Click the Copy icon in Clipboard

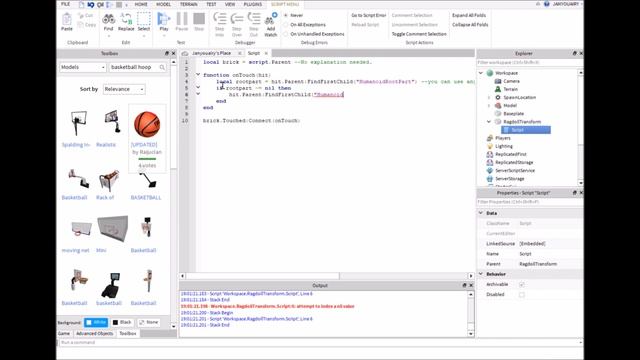(81, 25)
